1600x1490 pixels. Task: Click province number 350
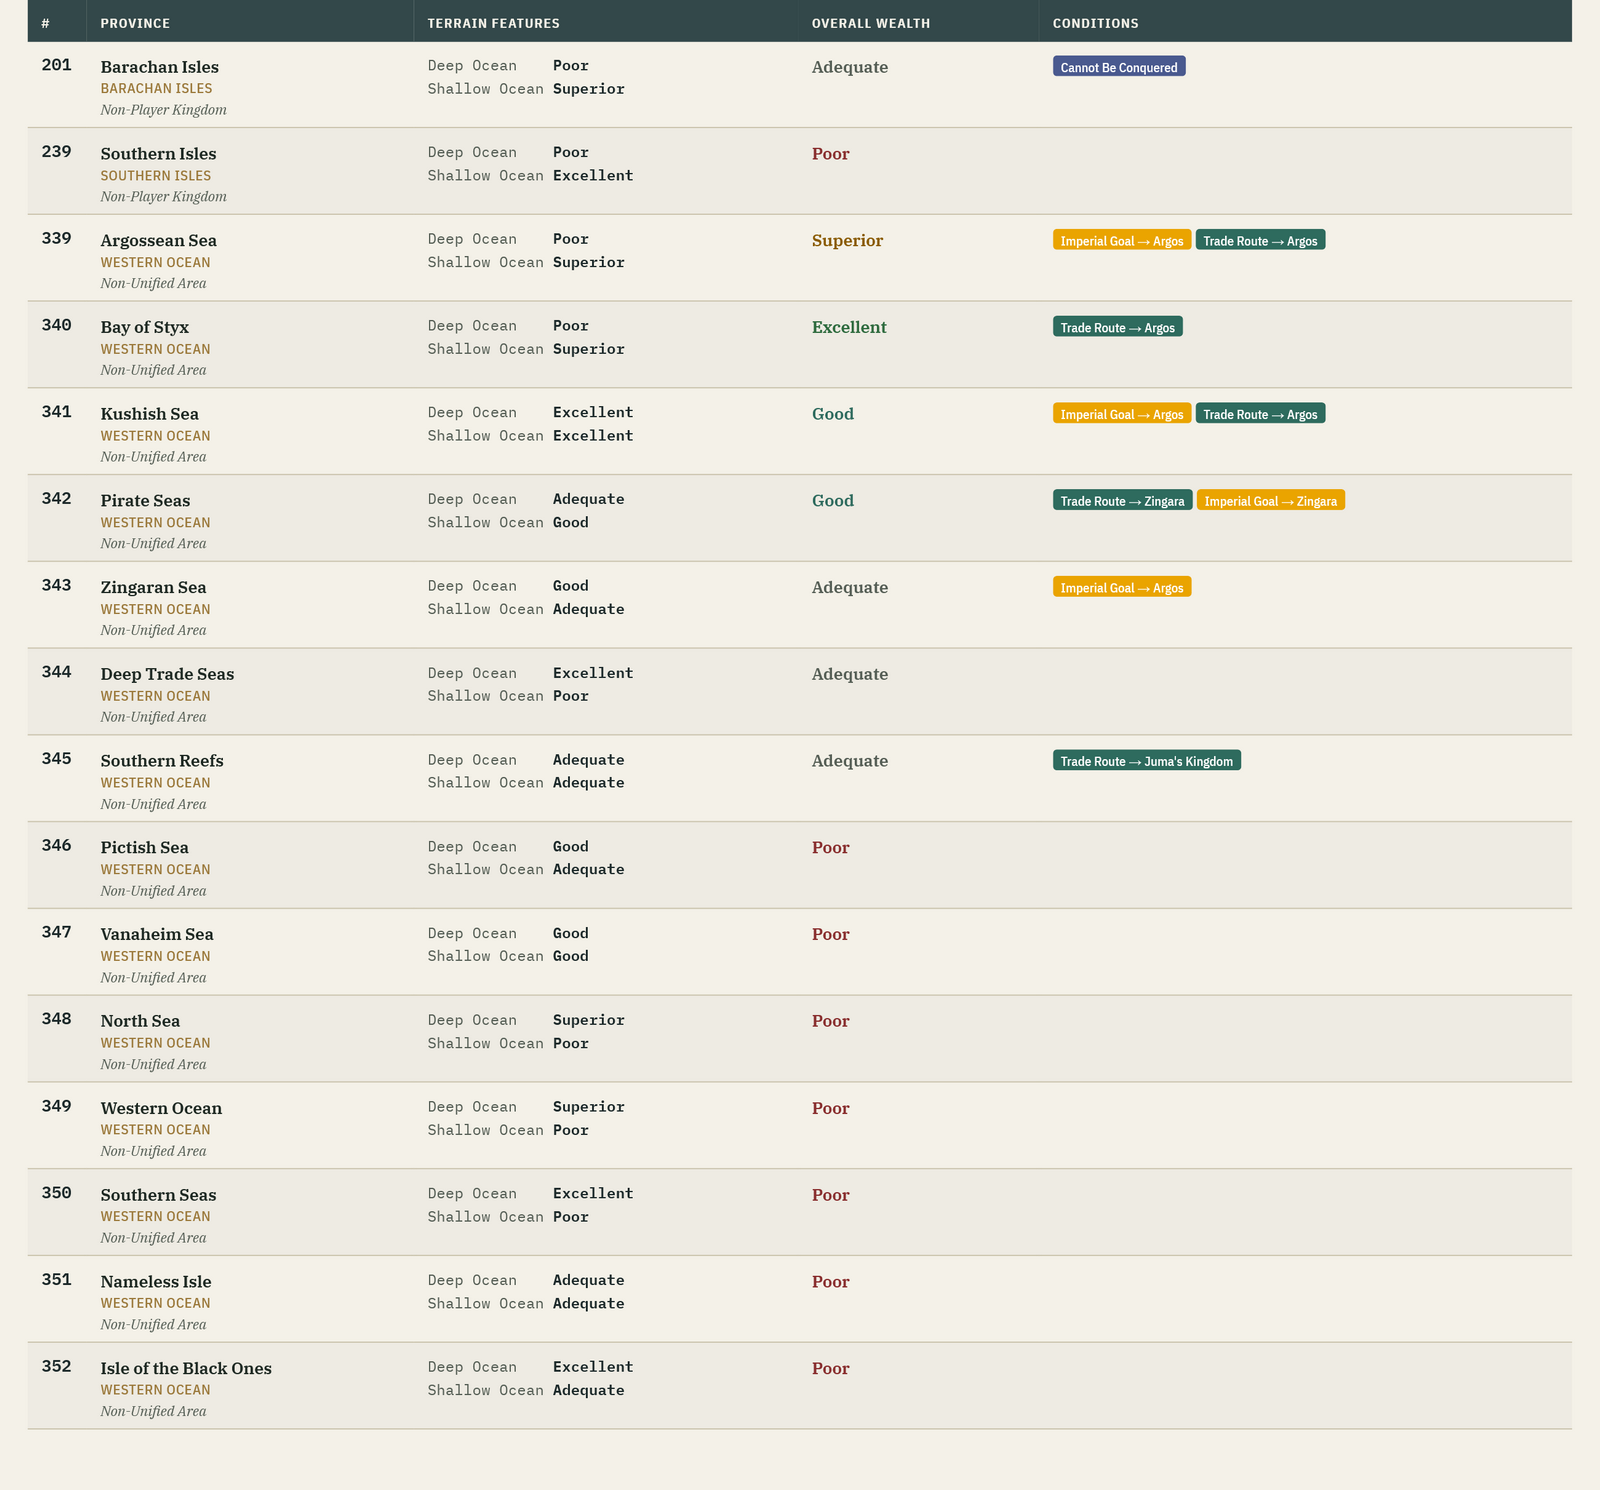coord(57,1193)
